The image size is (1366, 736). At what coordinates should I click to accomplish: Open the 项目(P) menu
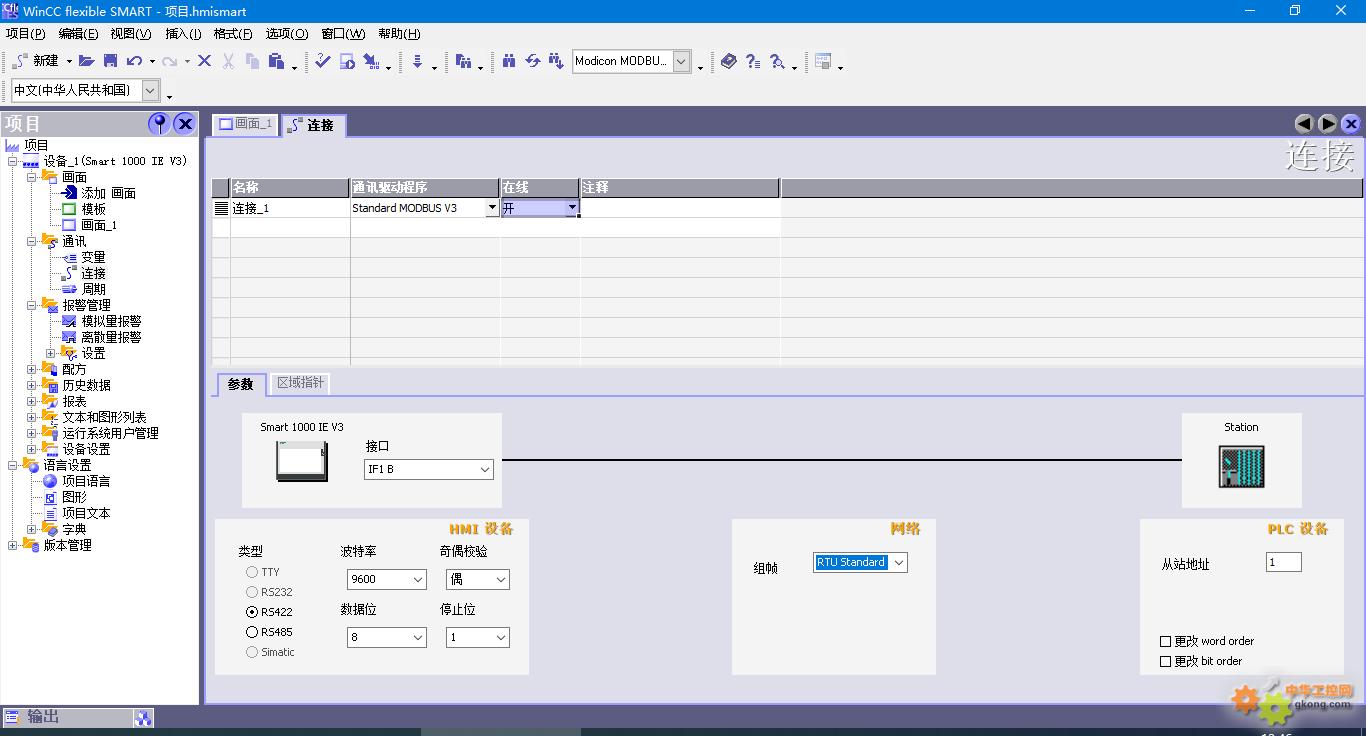(25, 33)
